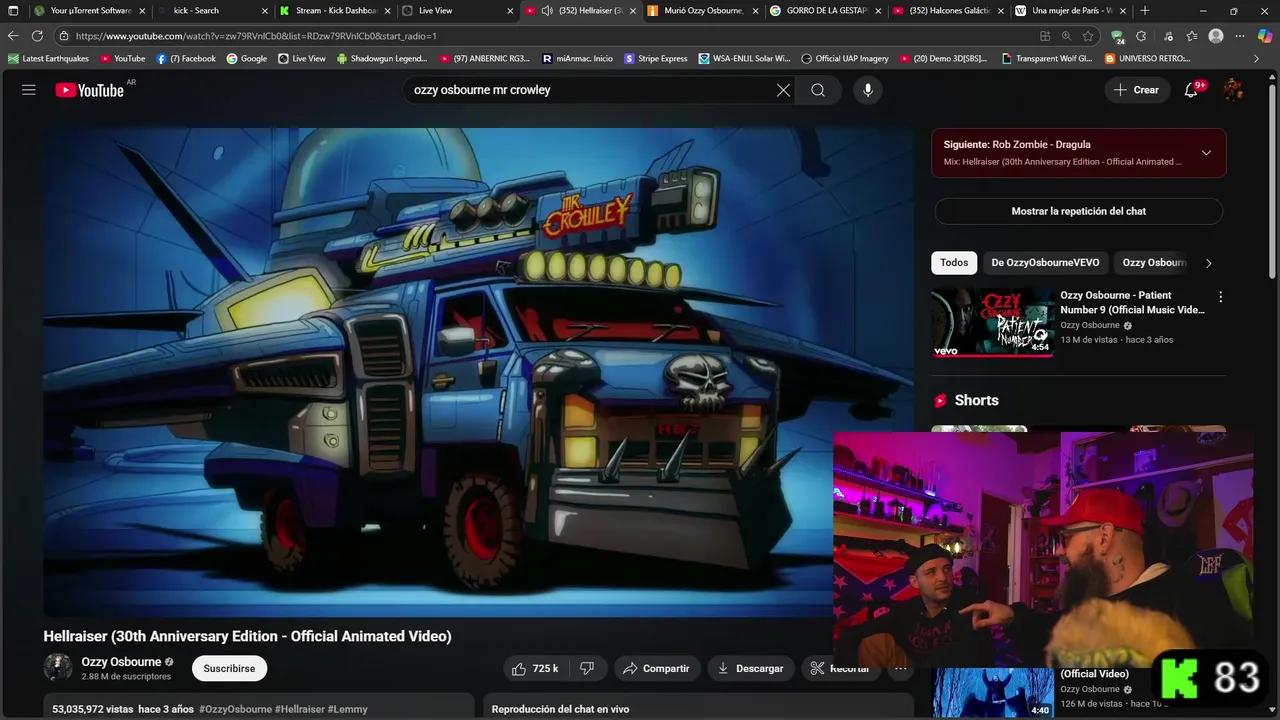
Task: Click the Descargar download button
Action: (750, 668)
